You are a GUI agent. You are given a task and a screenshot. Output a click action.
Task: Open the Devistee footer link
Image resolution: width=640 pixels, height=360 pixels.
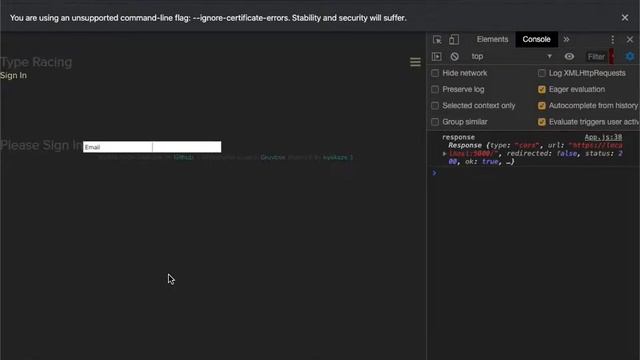tap(273, 157)
